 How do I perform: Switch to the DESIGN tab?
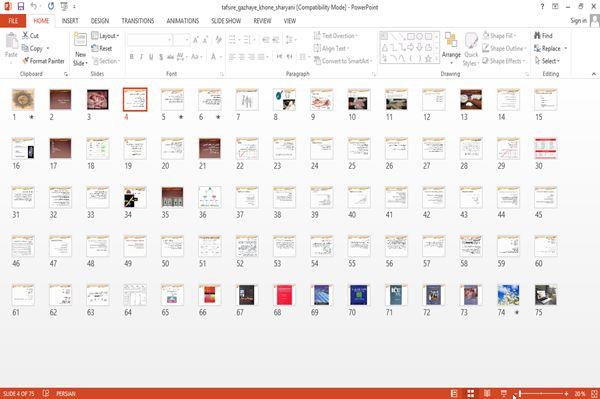point(100,21)
